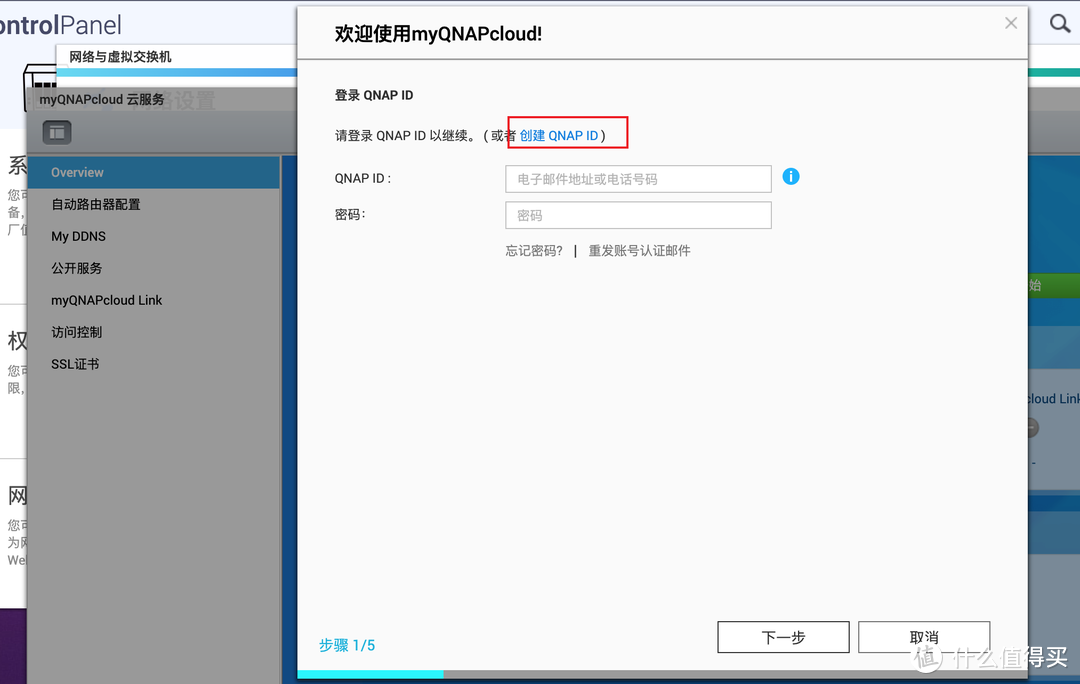
Task: Open 公开服务 sidebar item
Action: pos(77,268)
